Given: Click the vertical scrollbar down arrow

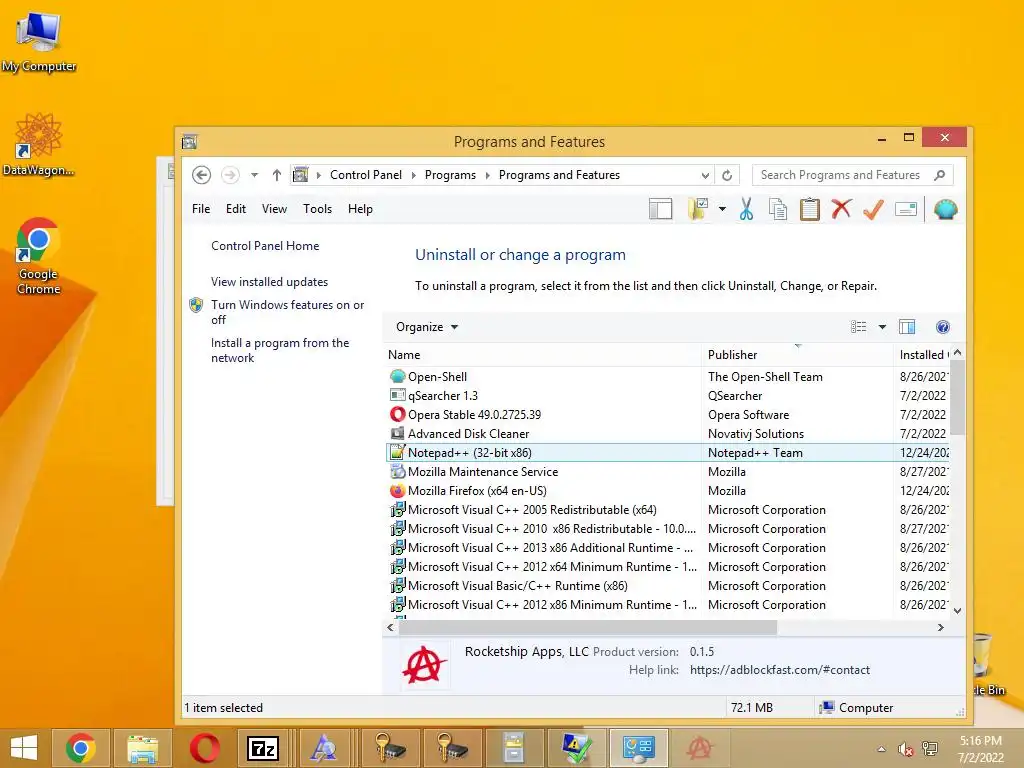Looking at the screenshot, I should point(957,611).
